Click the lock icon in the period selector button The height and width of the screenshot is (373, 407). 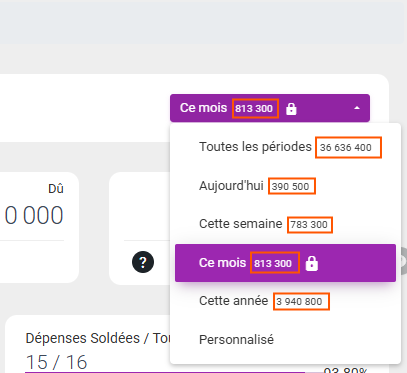291,109
